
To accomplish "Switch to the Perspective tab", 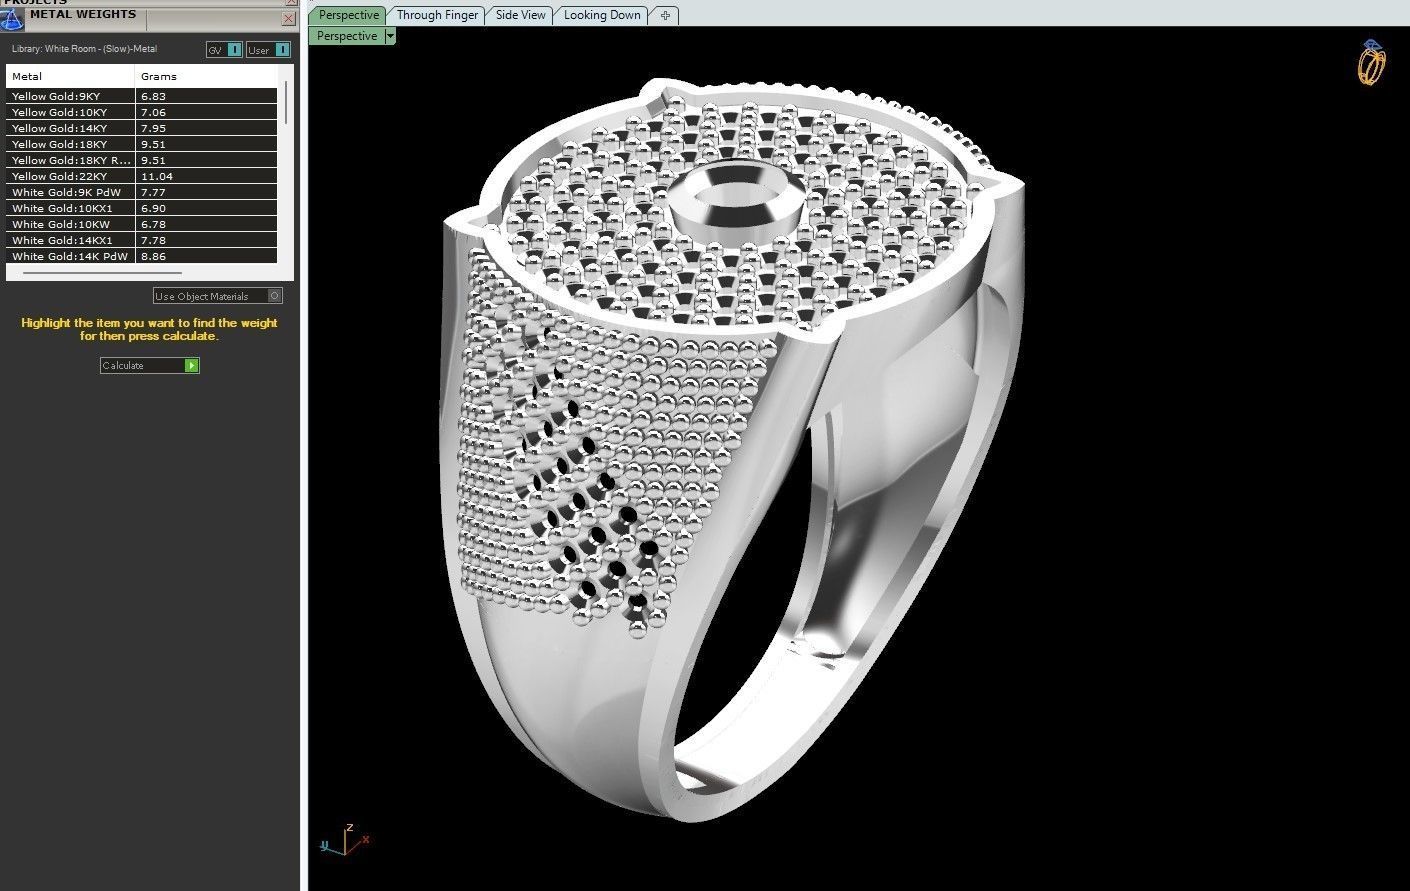I will [x=348, y=15].
